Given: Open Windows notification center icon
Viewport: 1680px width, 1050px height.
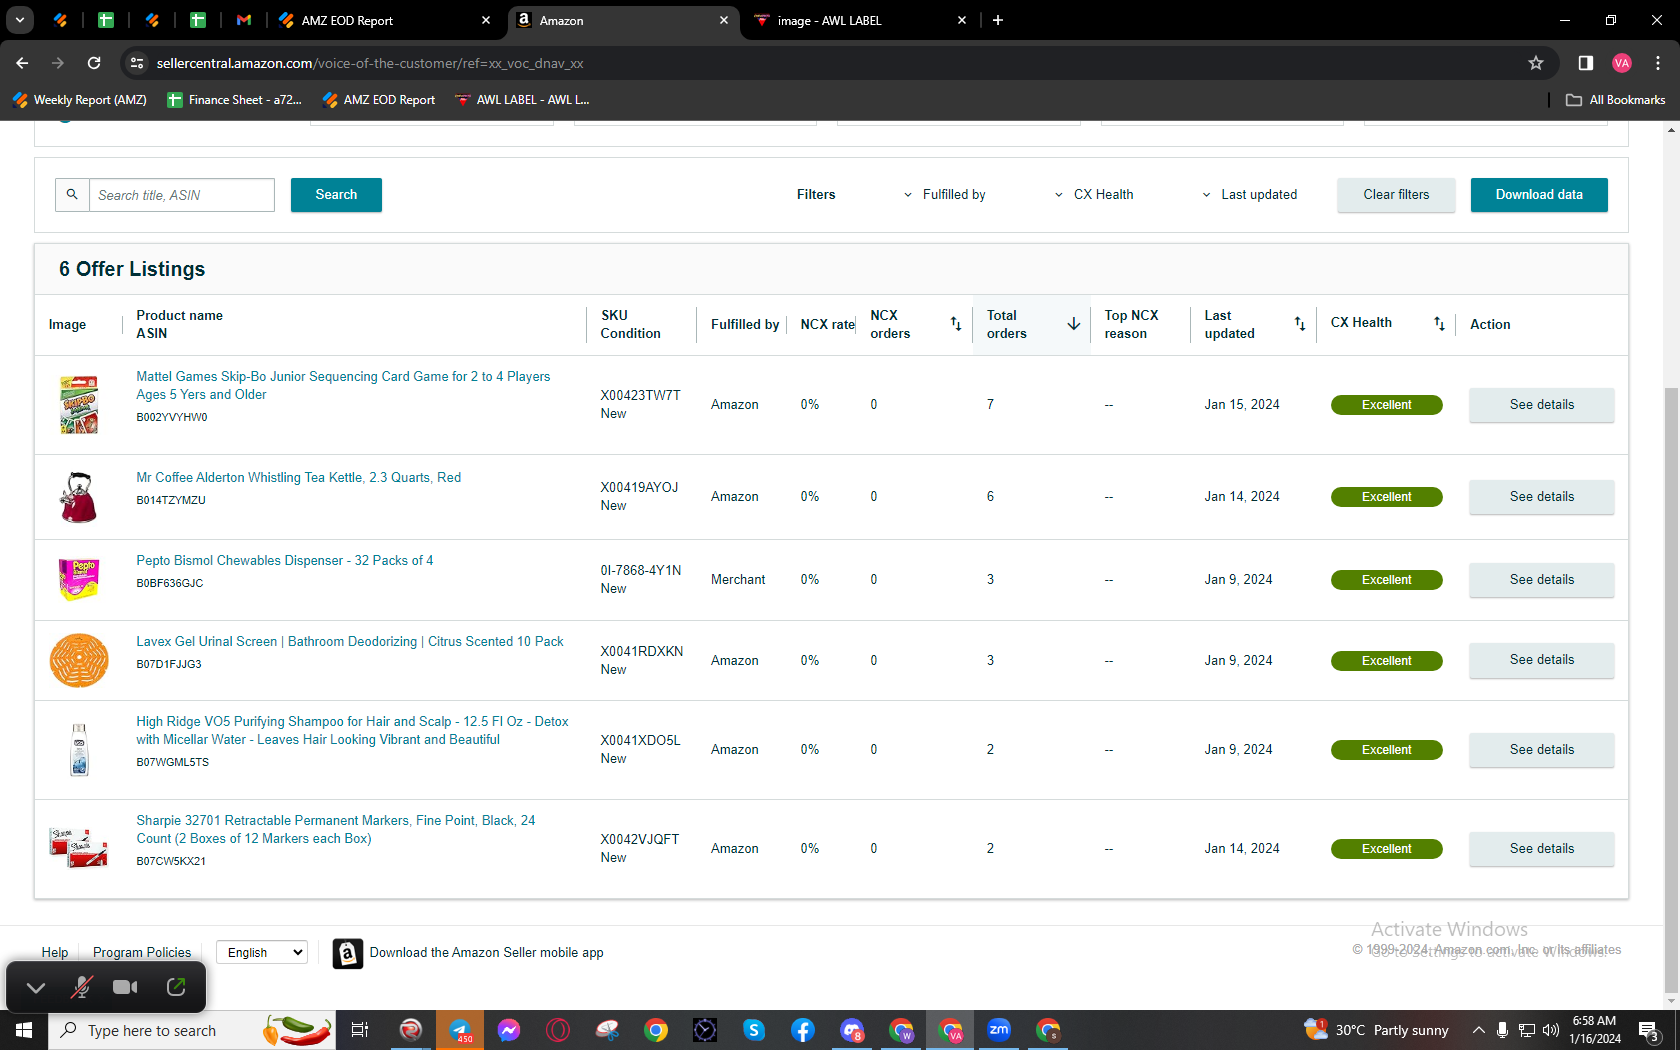Looking at the screenshot, I should [1650, 1030].
